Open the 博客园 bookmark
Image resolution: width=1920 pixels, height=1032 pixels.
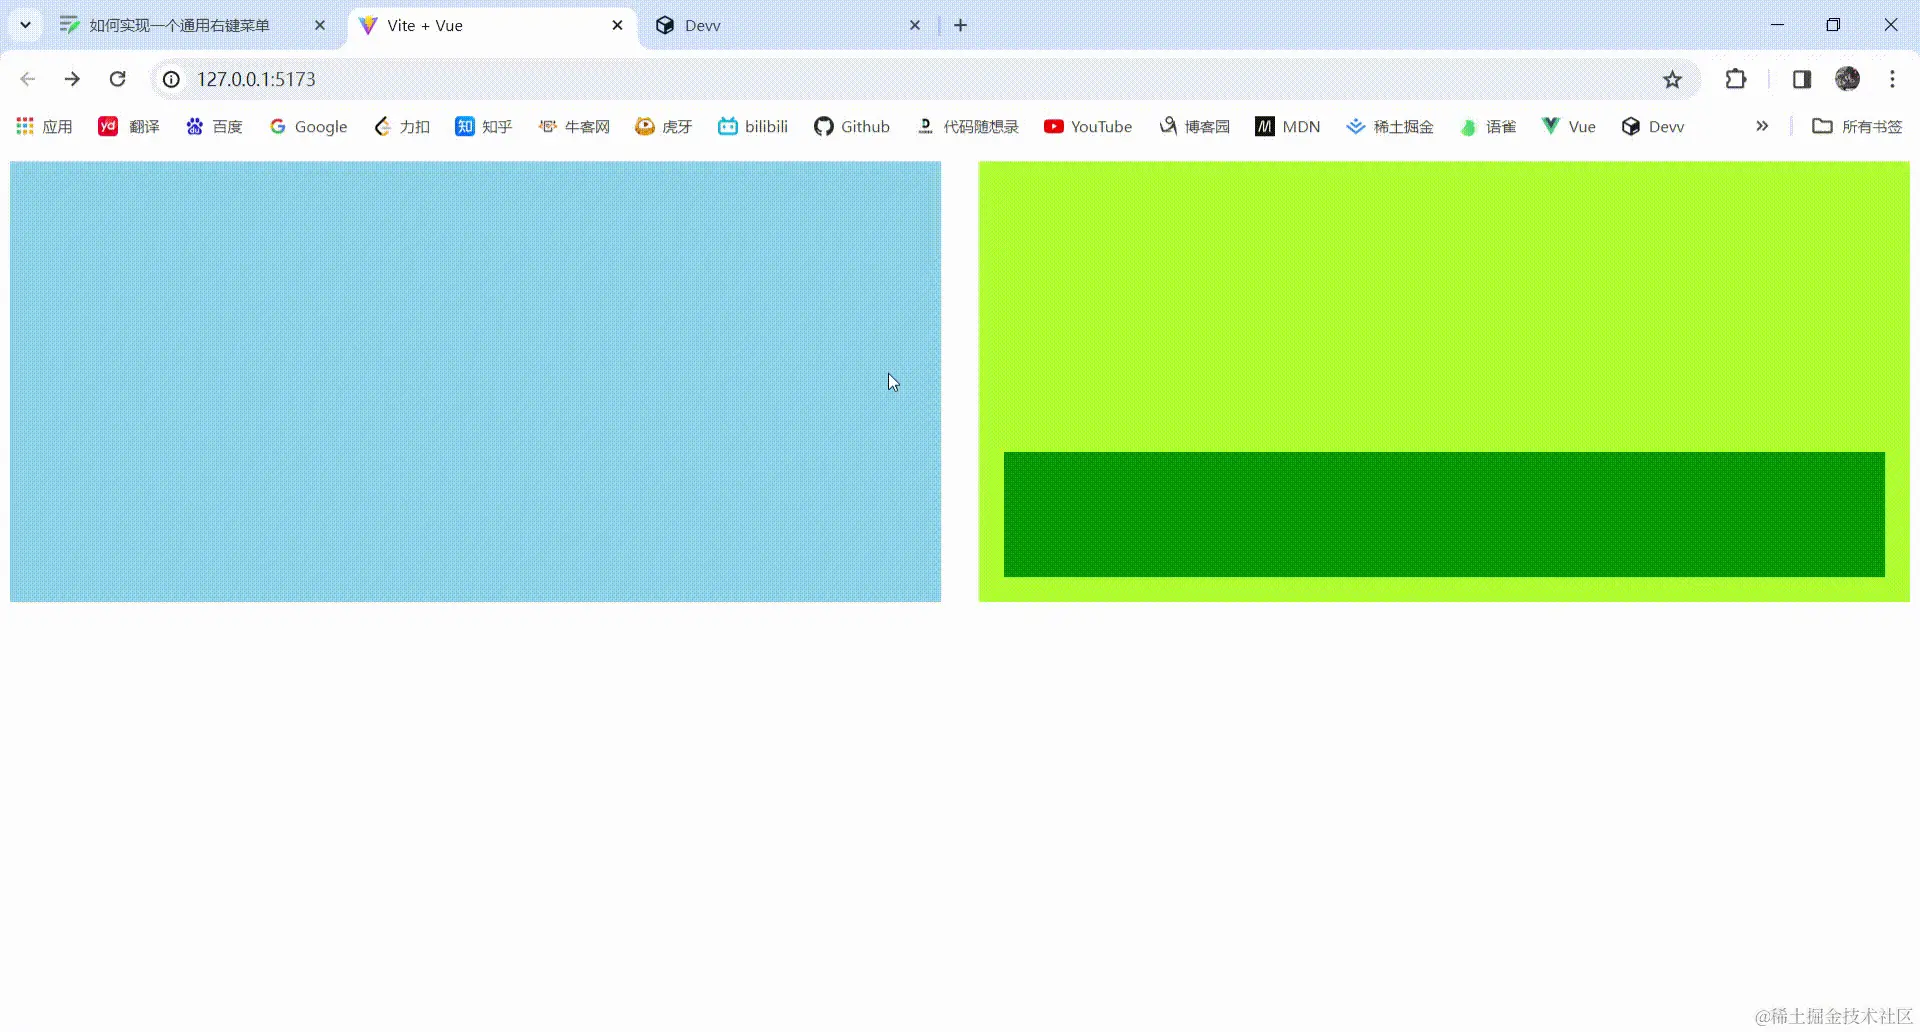(x=1194, y=127)
